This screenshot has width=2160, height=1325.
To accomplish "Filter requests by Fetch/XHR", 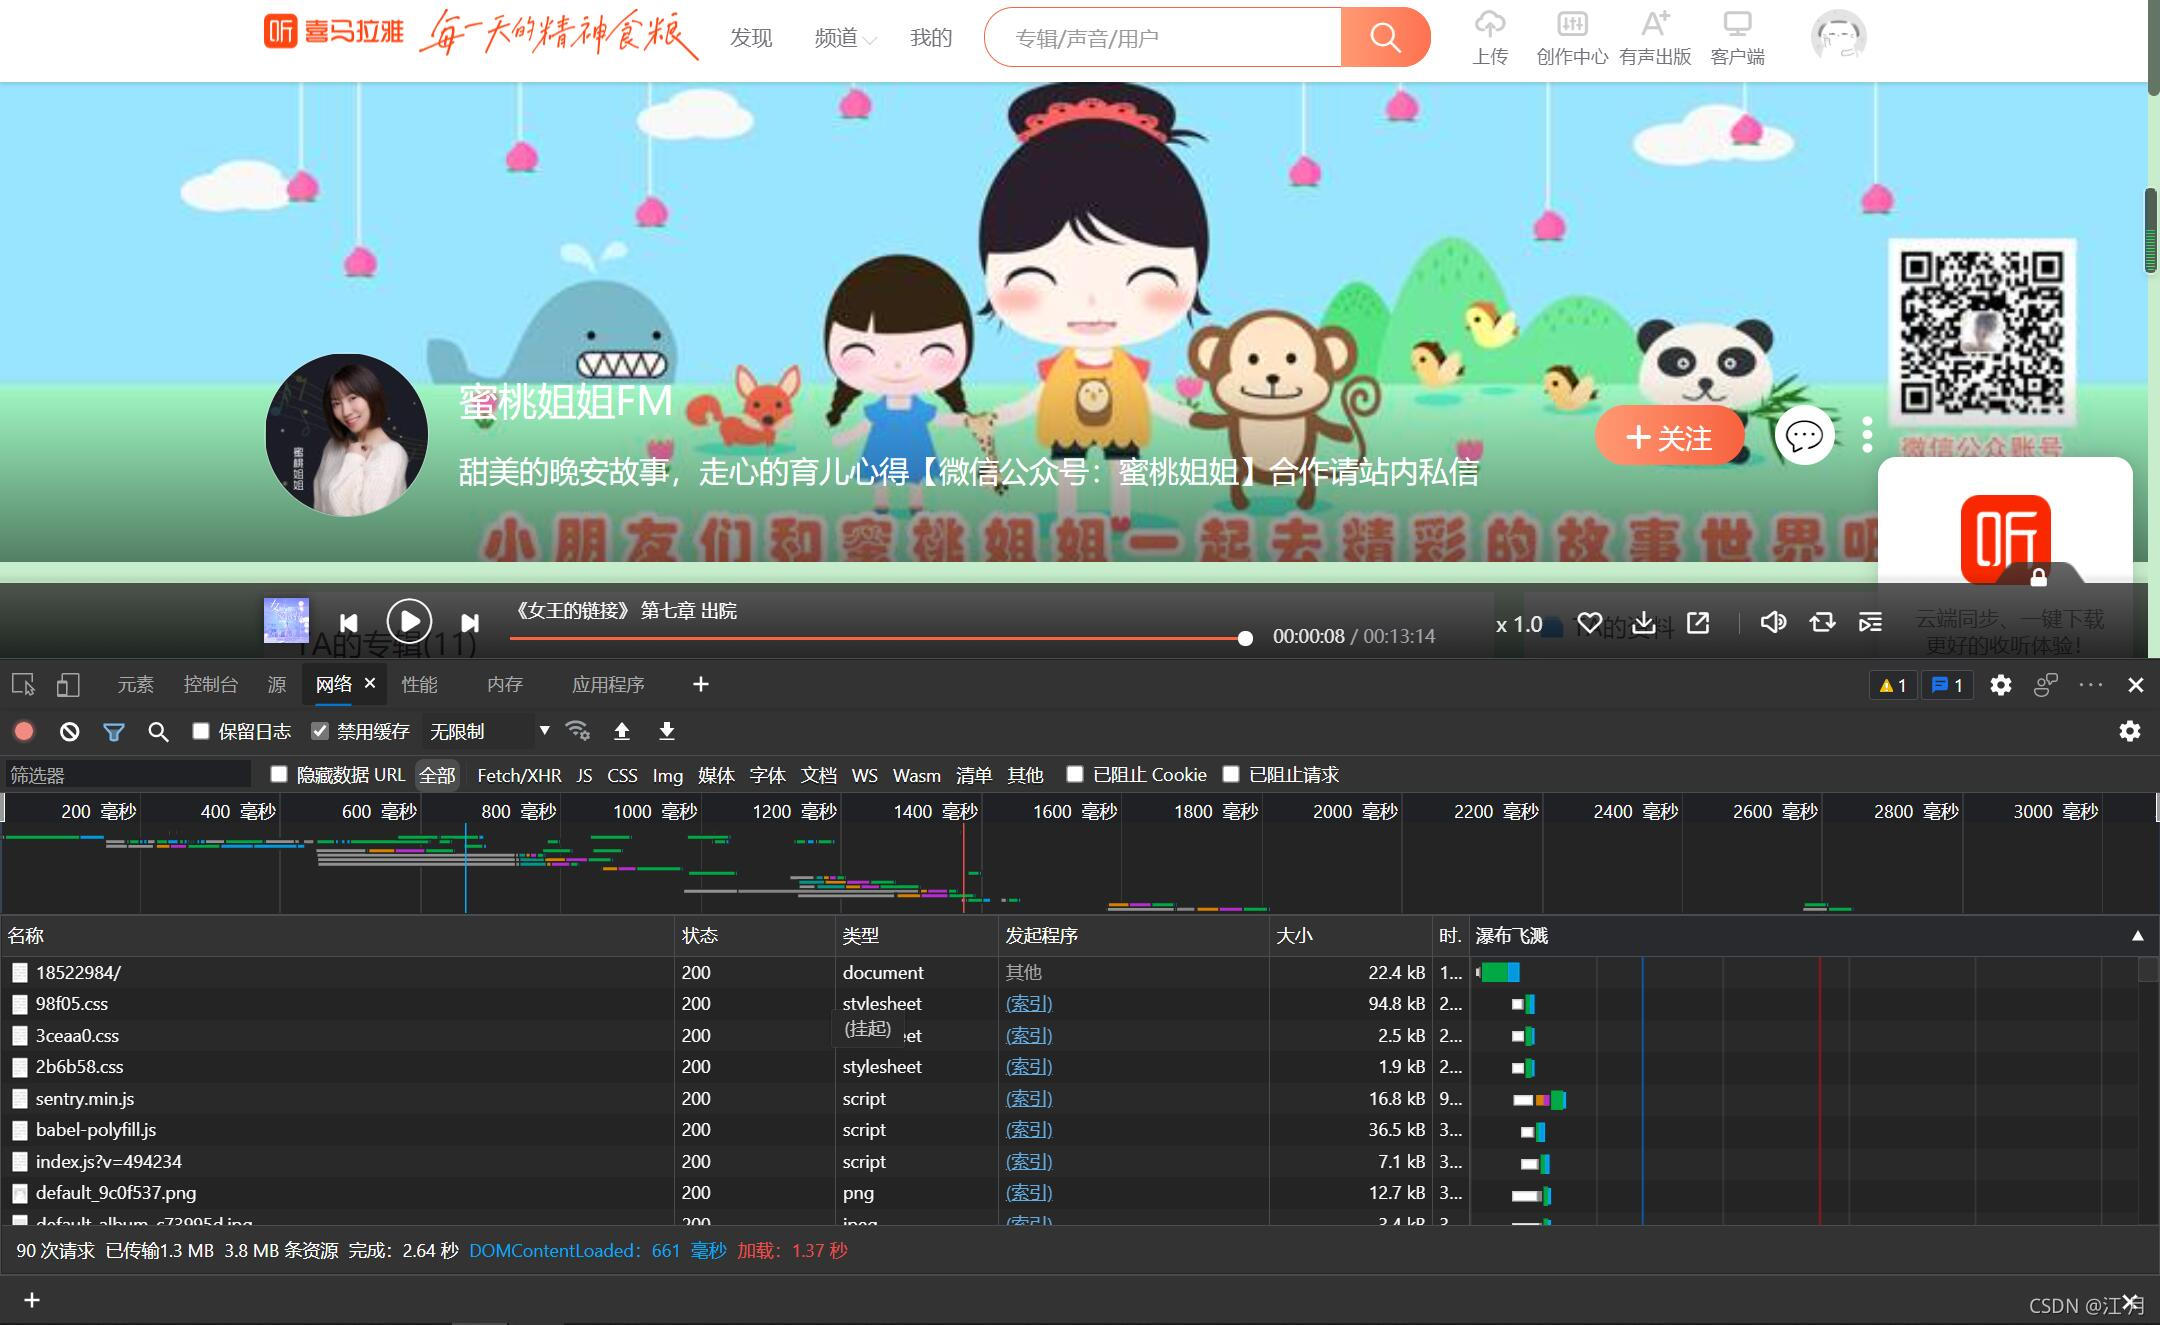I will [x=519, y=775].
